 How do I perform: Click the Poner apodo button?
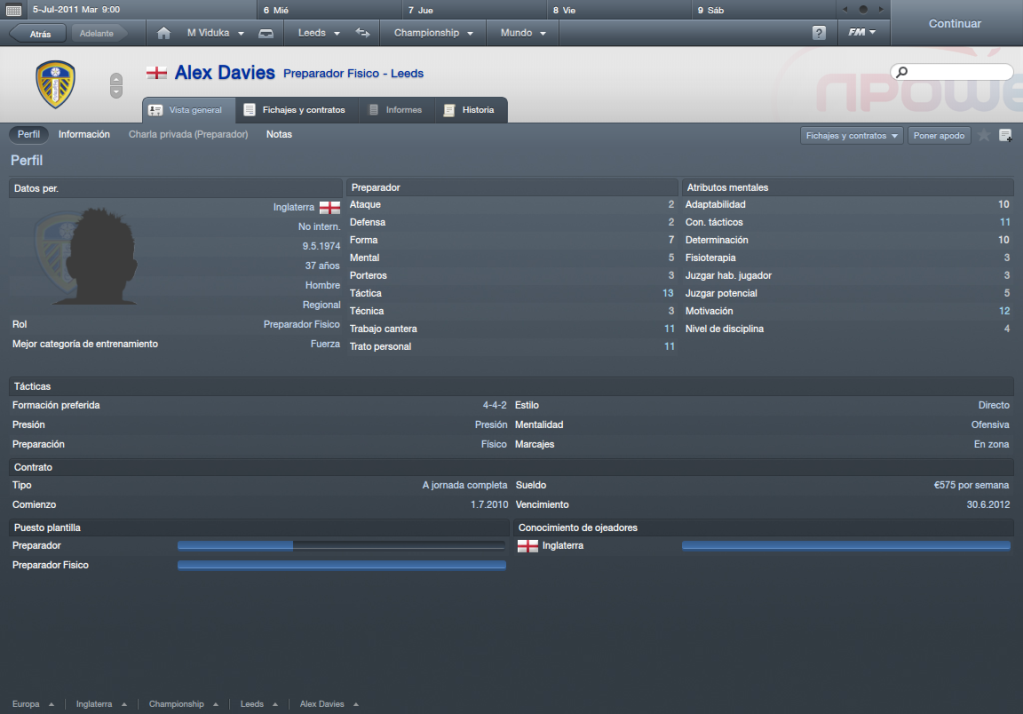click(939, 136)
